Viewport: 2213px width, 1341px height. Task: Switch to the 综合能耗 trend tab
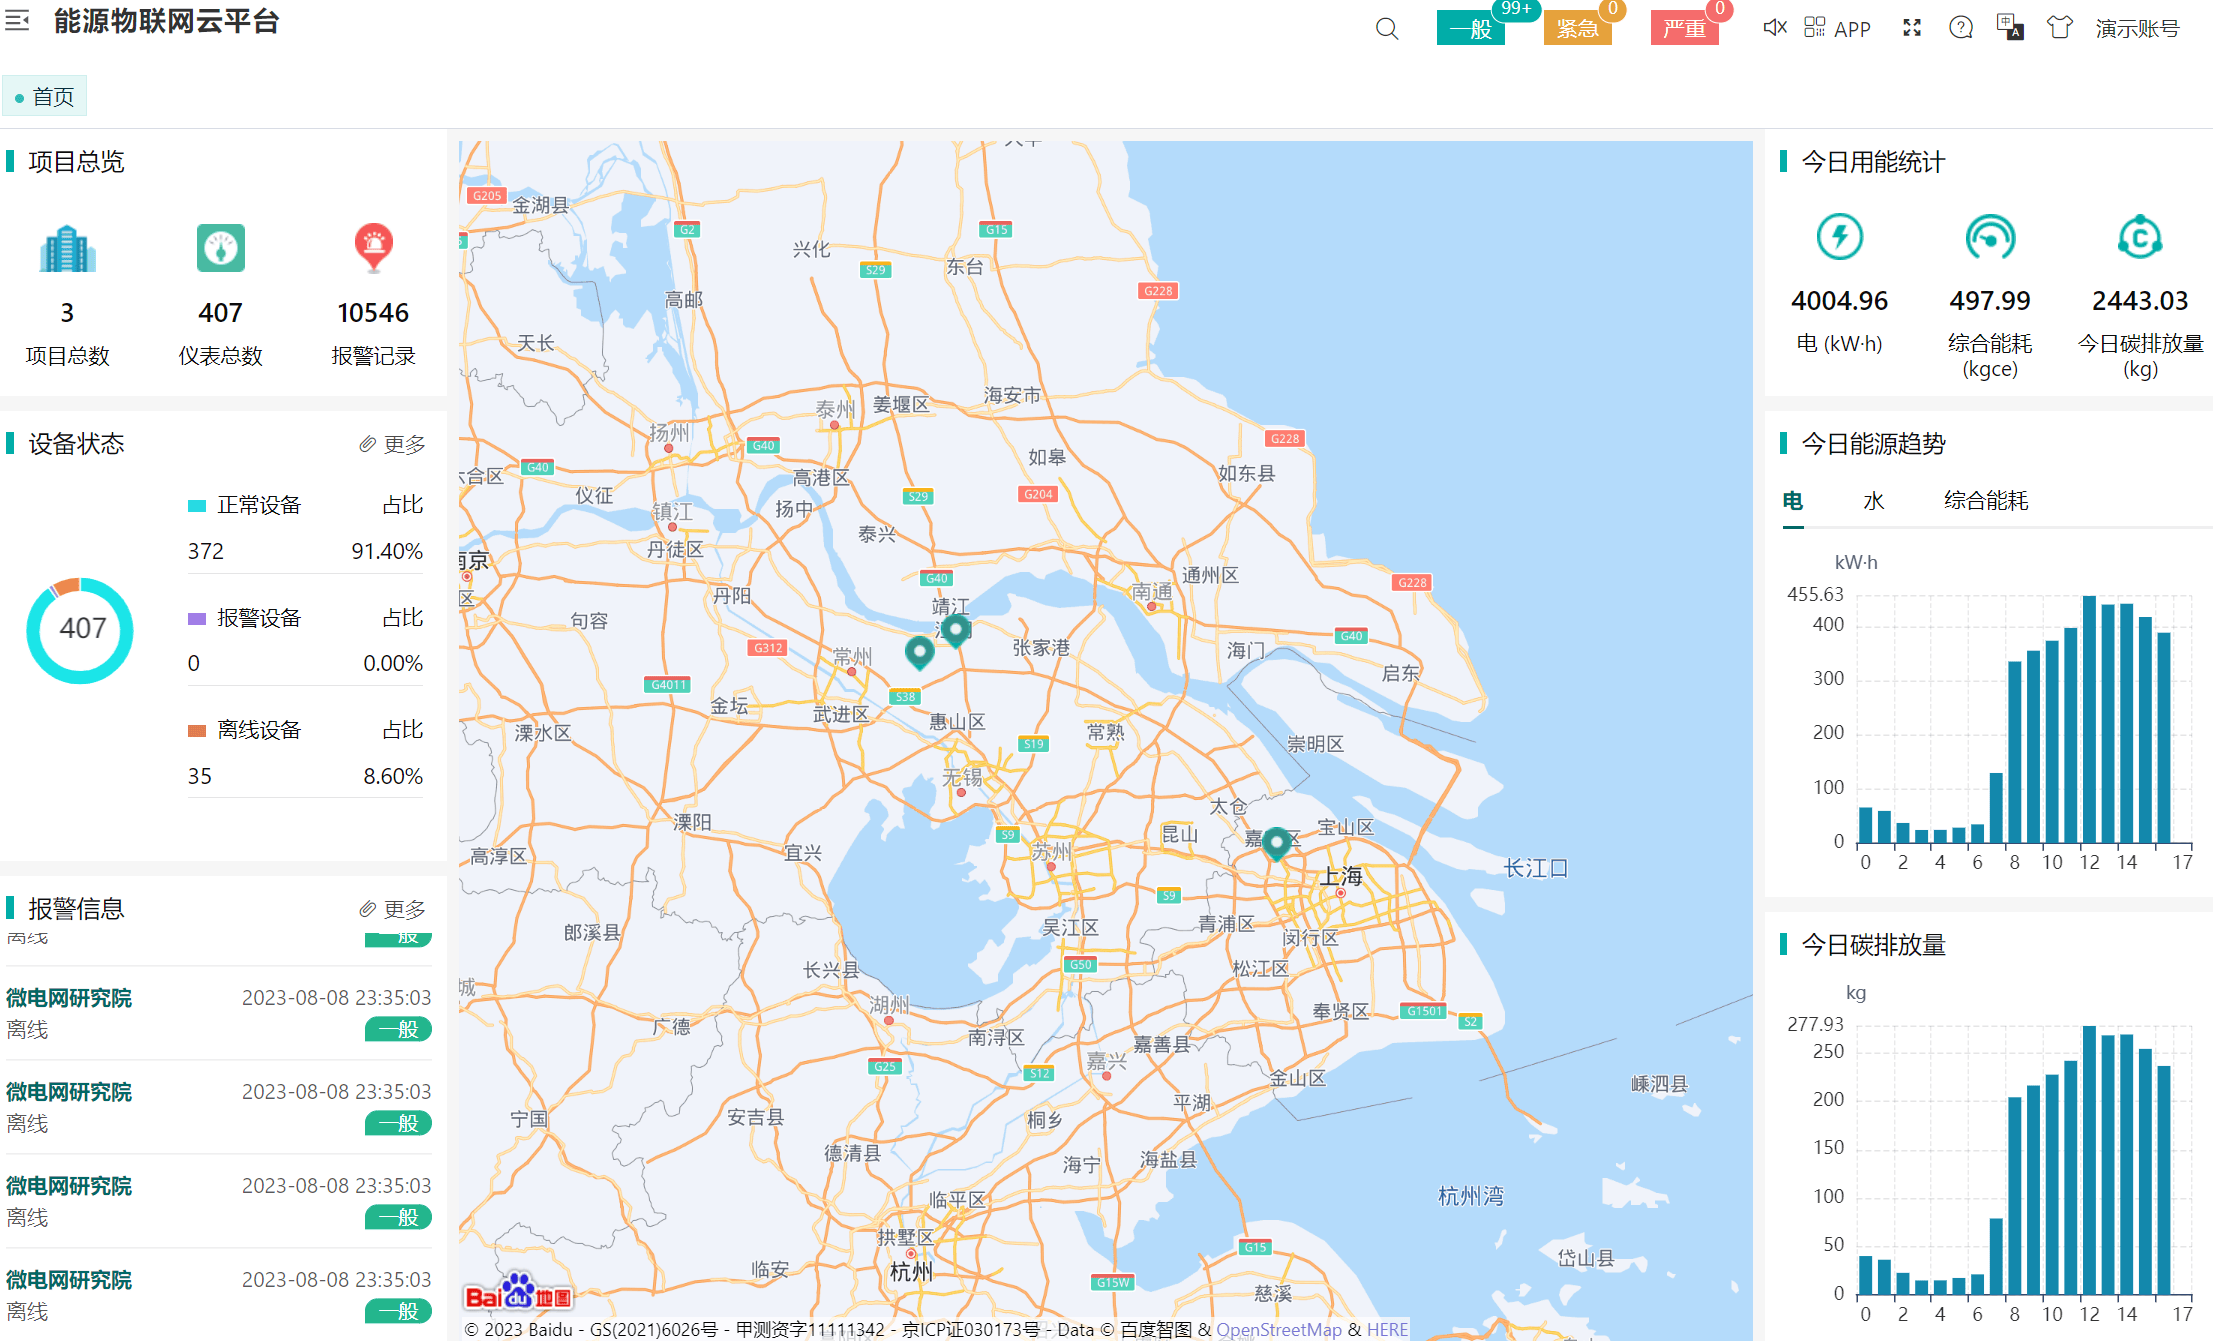click(1986, 501)
